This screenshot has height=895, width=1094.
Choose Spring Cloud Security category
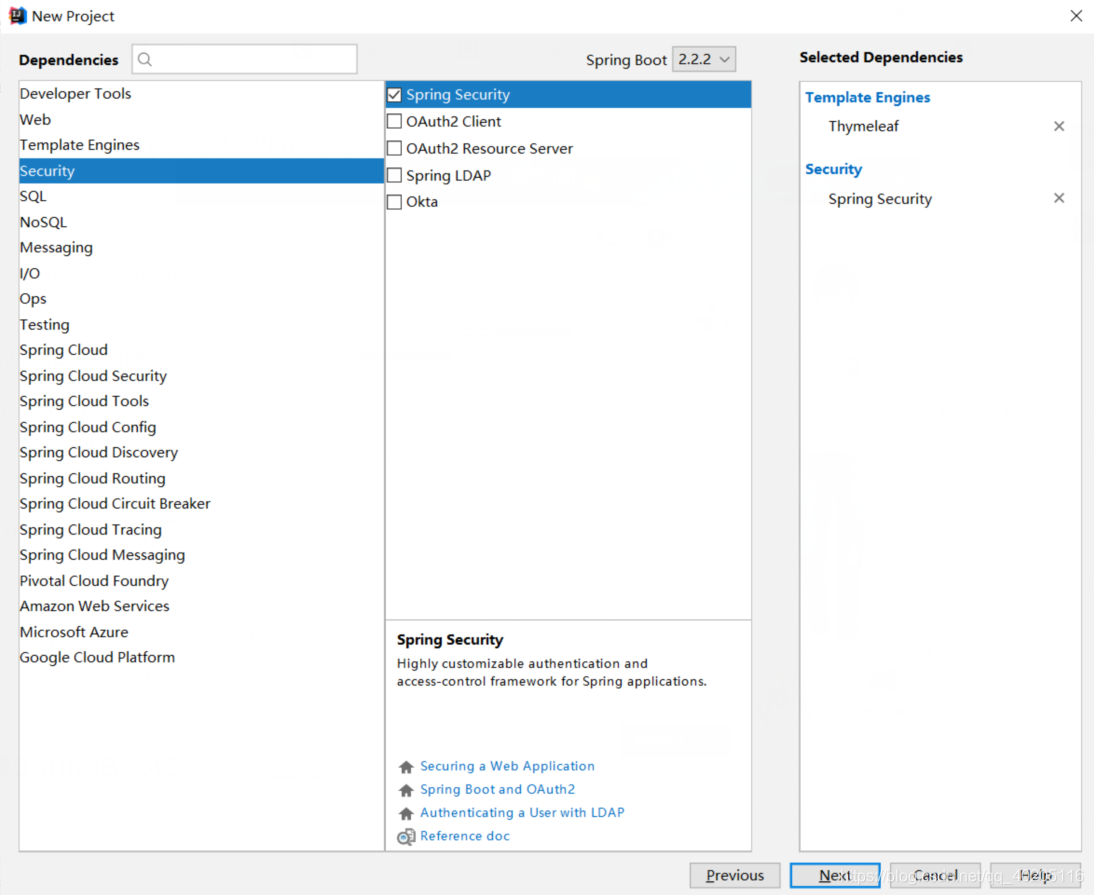pyautogui.click(x=201, y=376)
